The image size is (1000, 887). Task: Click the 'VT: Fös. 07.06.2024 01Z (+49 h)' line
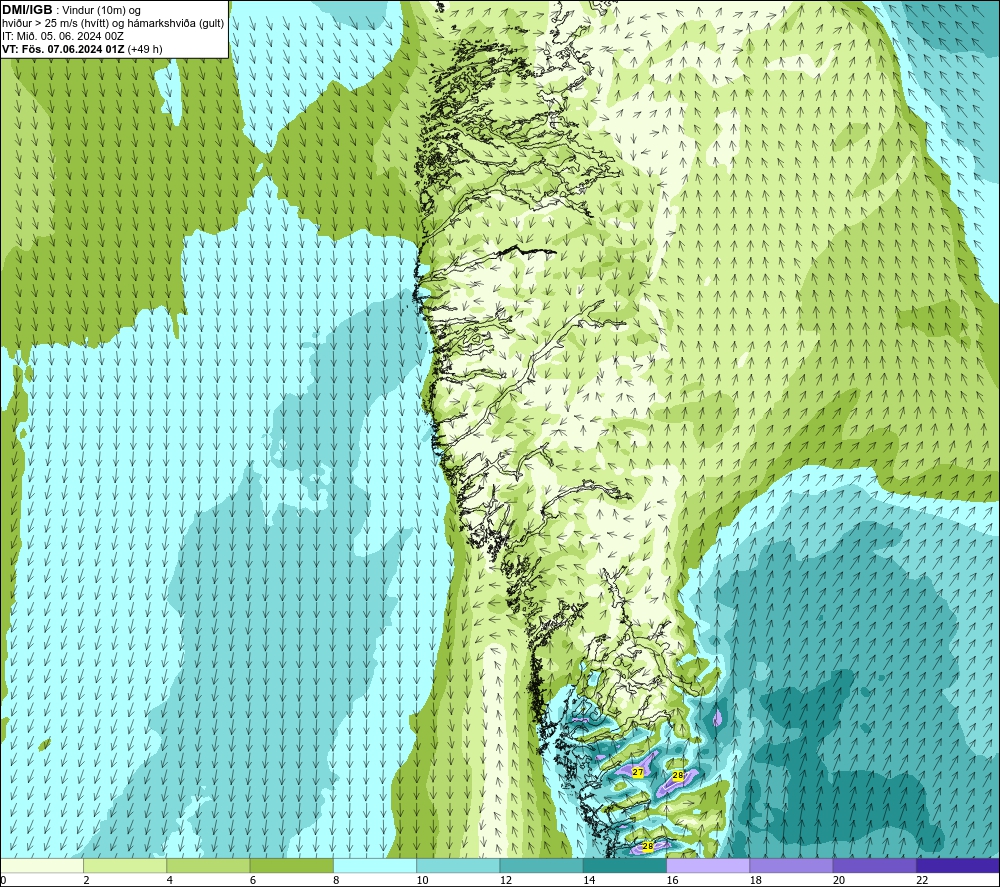pyautogui.click(x=82, y=48)
